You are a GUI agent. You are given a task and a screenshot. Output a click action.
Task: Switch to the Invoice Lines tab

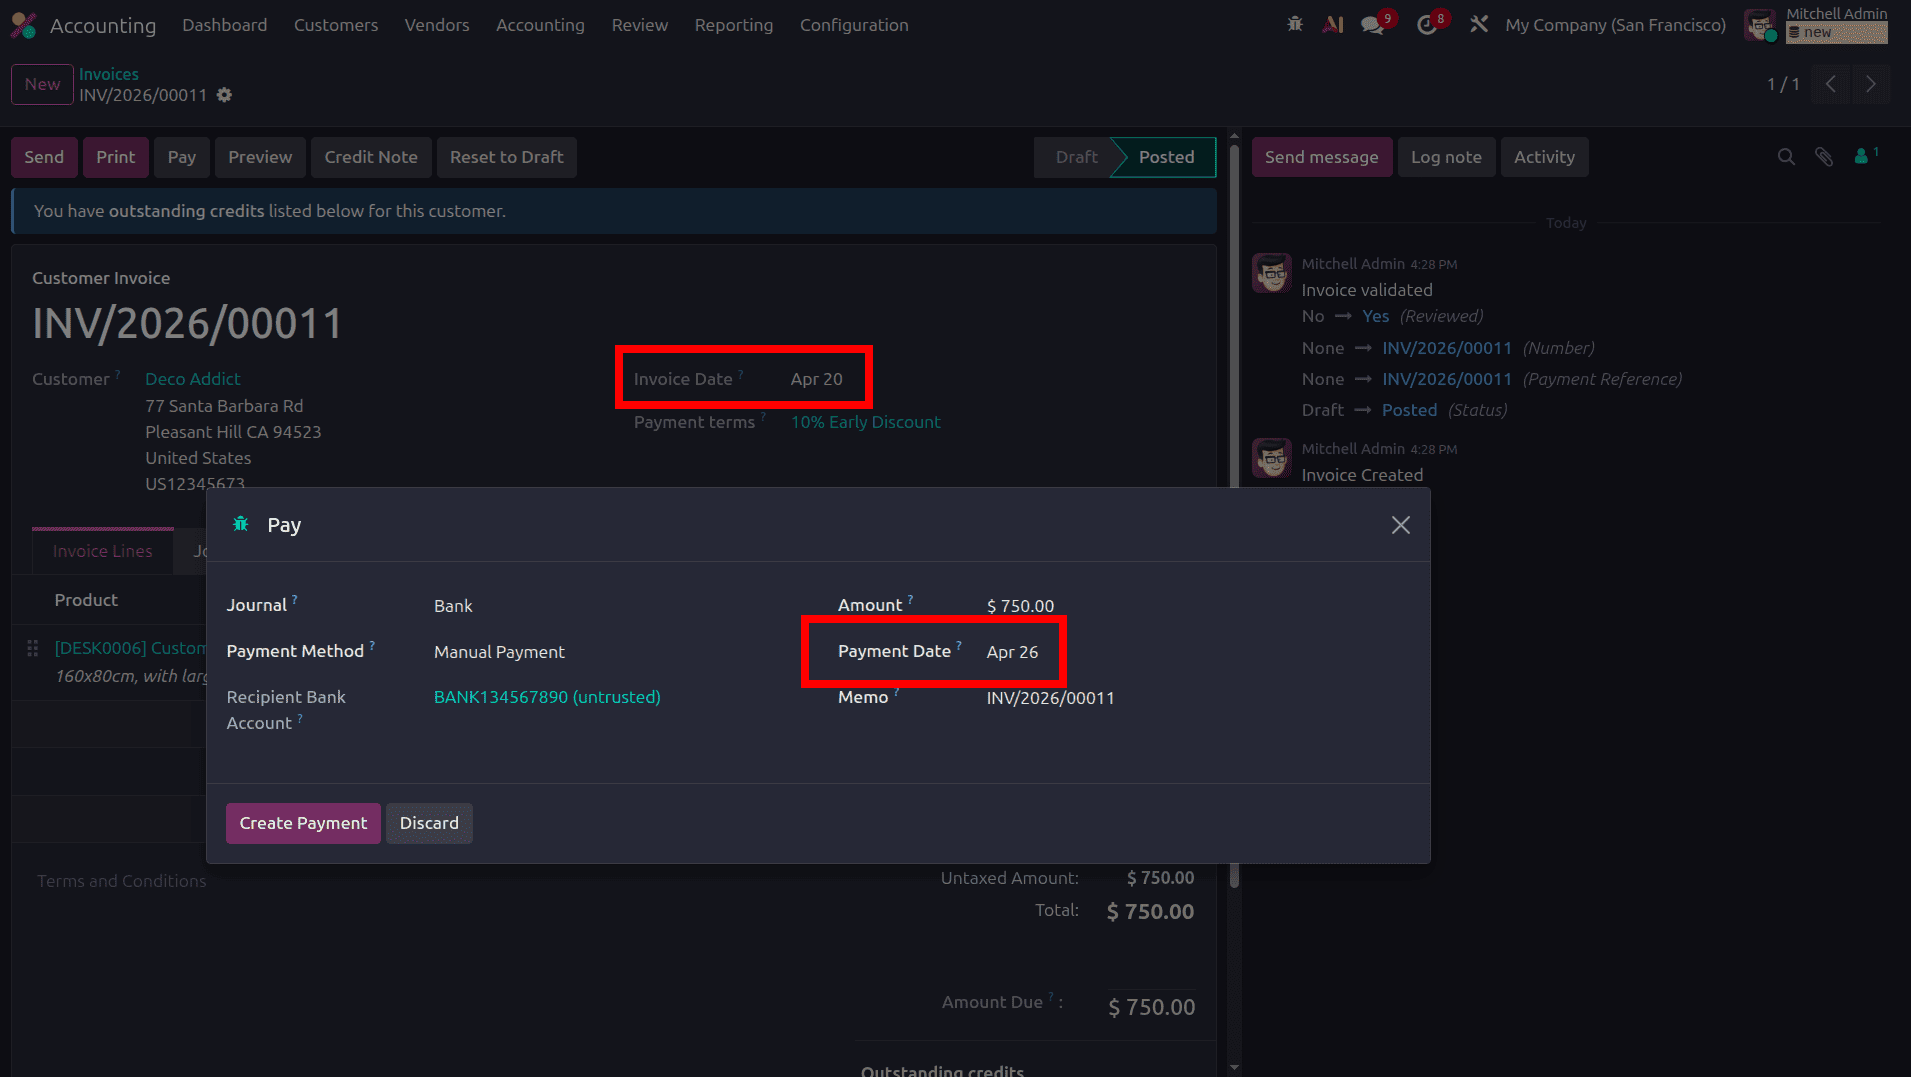click(102, 550)
